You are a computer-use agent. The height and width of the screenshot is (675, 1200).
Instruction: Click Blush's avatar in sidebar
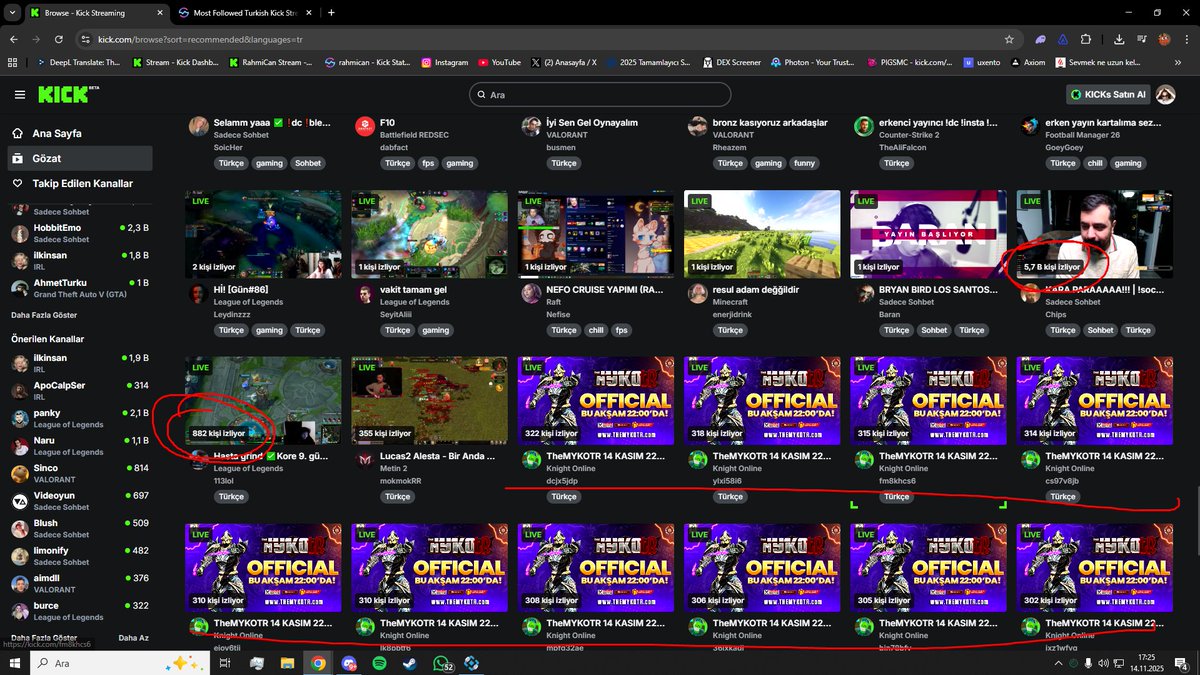click(20, 528)
